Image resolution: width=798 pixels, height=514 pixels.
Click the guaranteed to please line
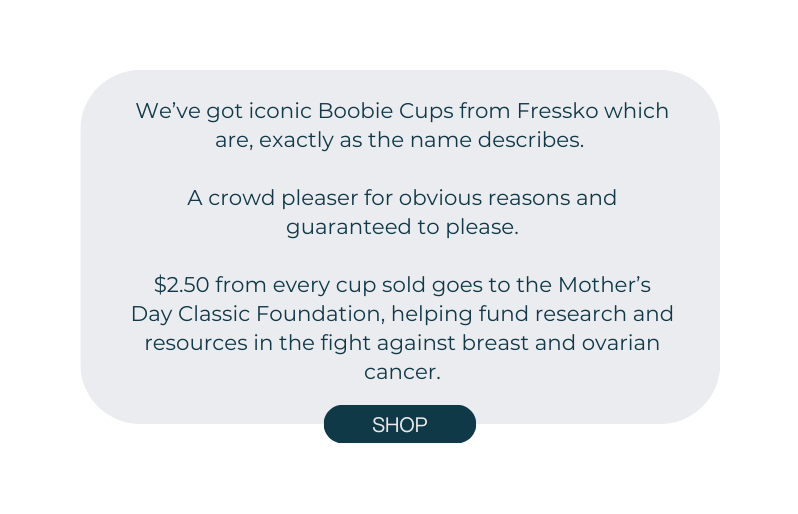click(x=402, y=228)
